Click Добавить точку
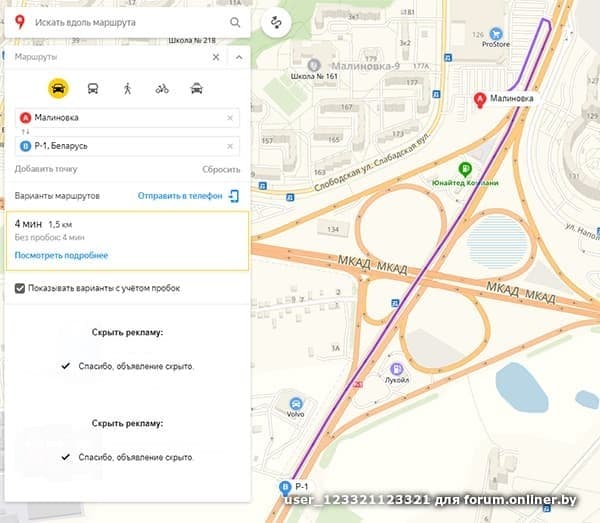600x523 pixels. tap(46, 169)
